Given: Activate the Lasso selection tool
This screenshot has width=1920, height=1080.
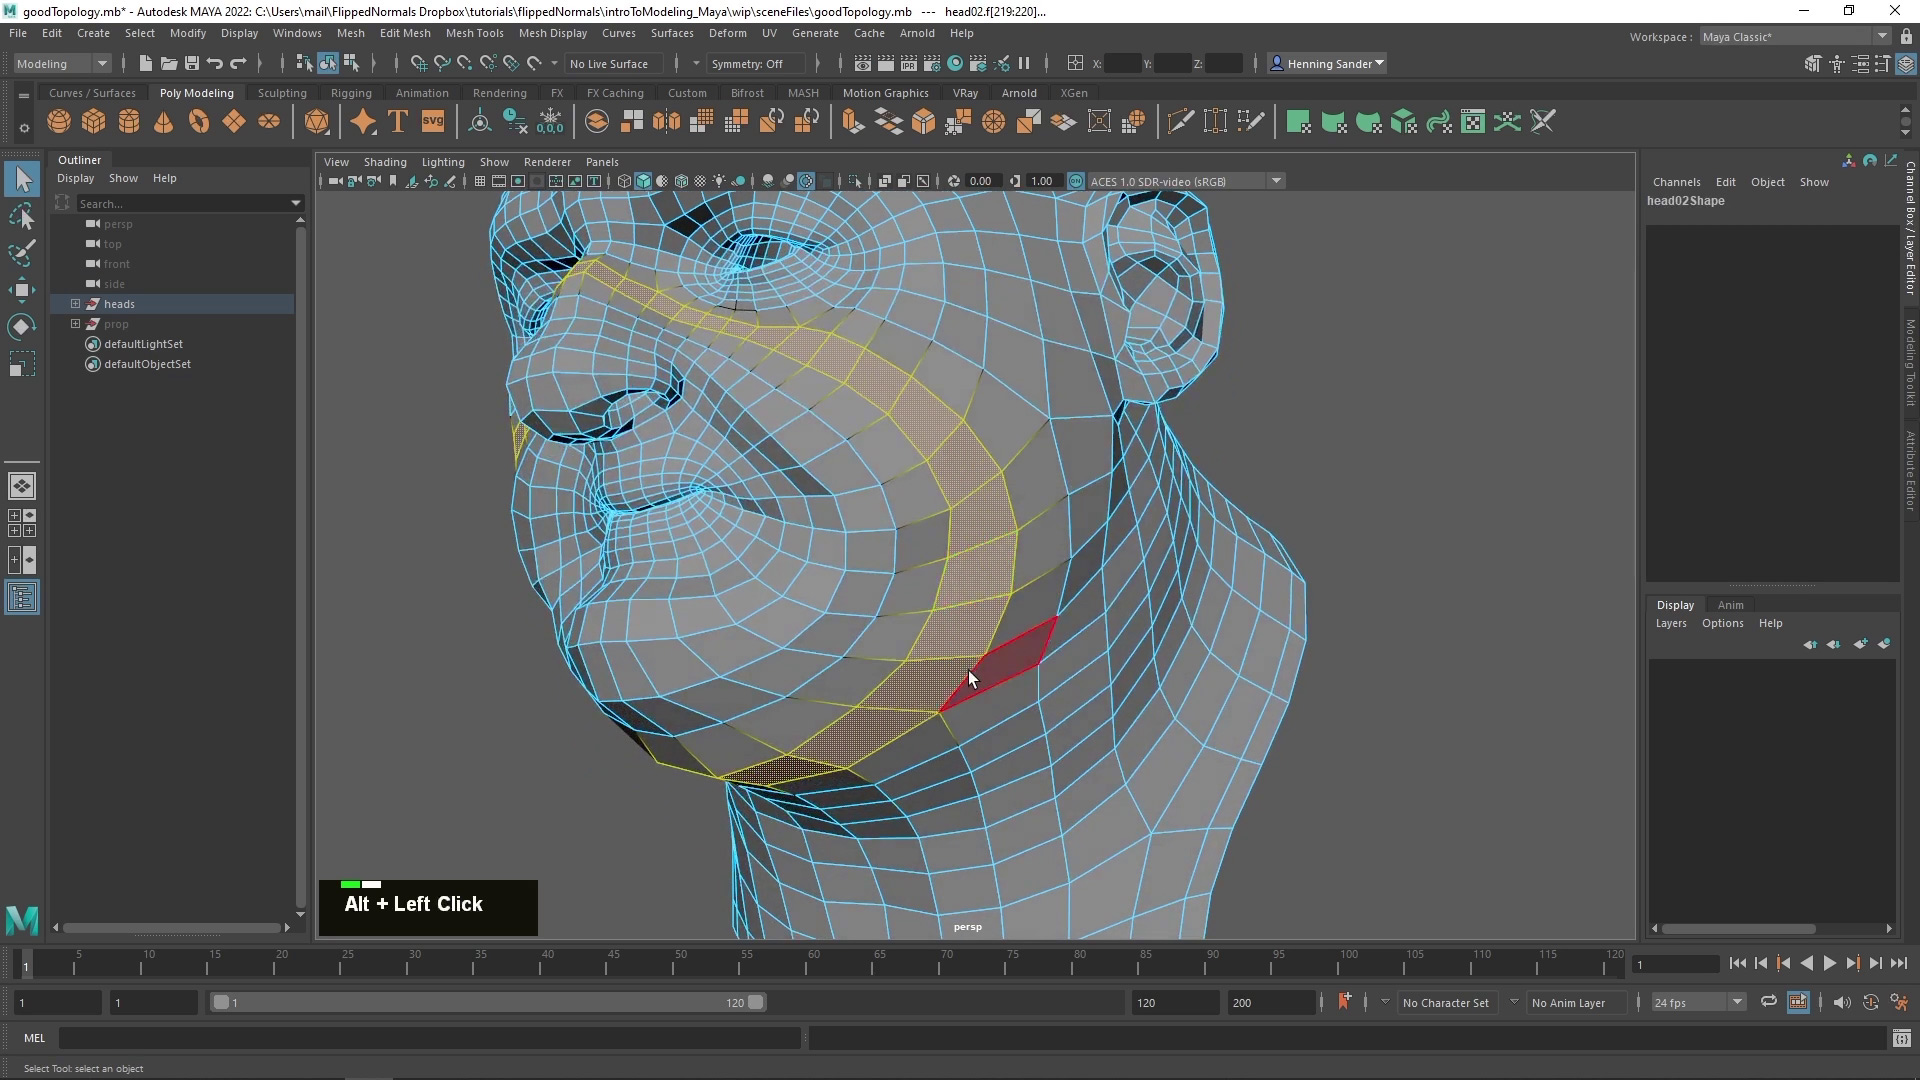Looking at the screenshot, I should click(21, 217).
